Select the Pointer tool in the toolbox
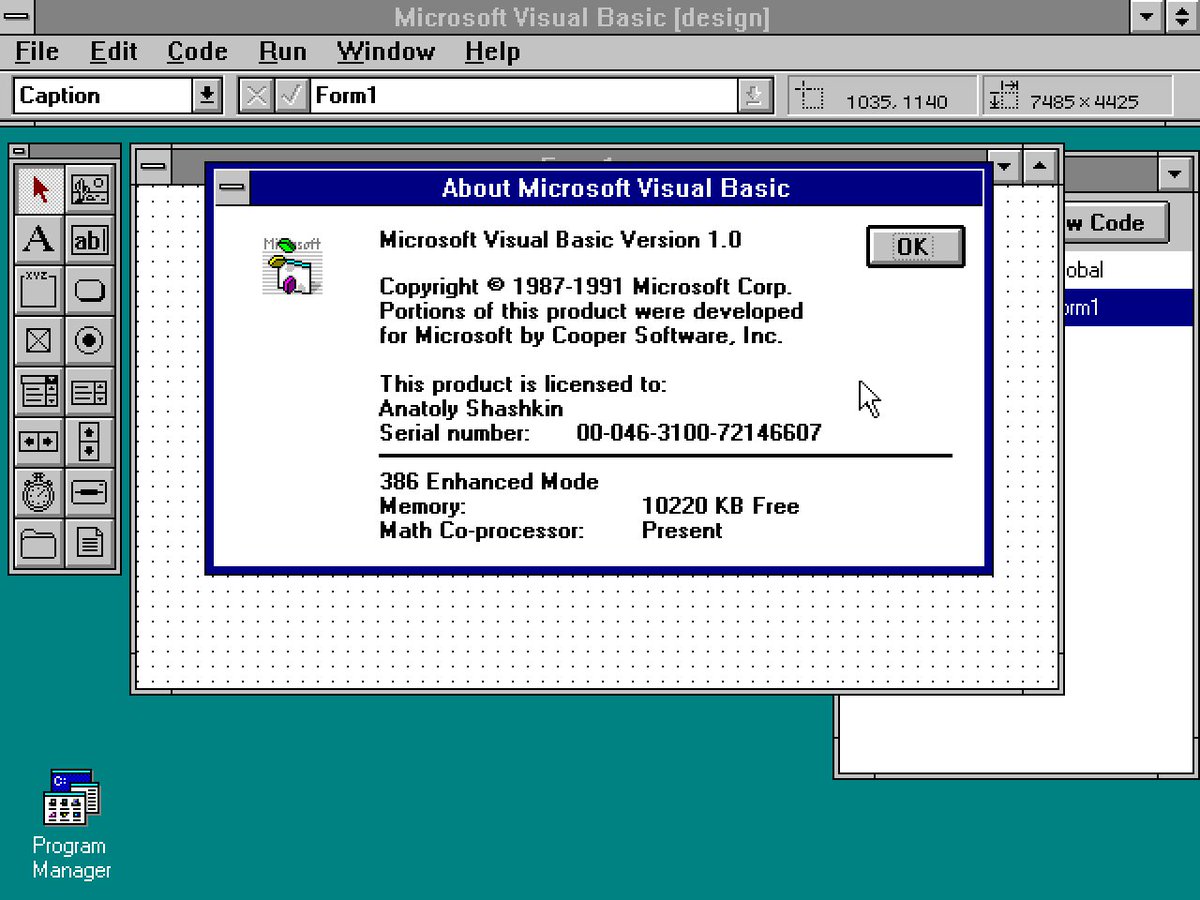Viewport: 1200px width, 900px height. [x=40, y=189]
